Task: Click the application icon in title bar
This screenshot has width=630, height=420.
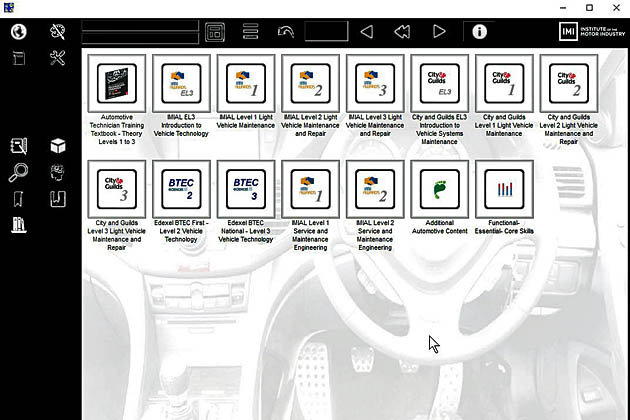Action: click(x=8, y=8)
